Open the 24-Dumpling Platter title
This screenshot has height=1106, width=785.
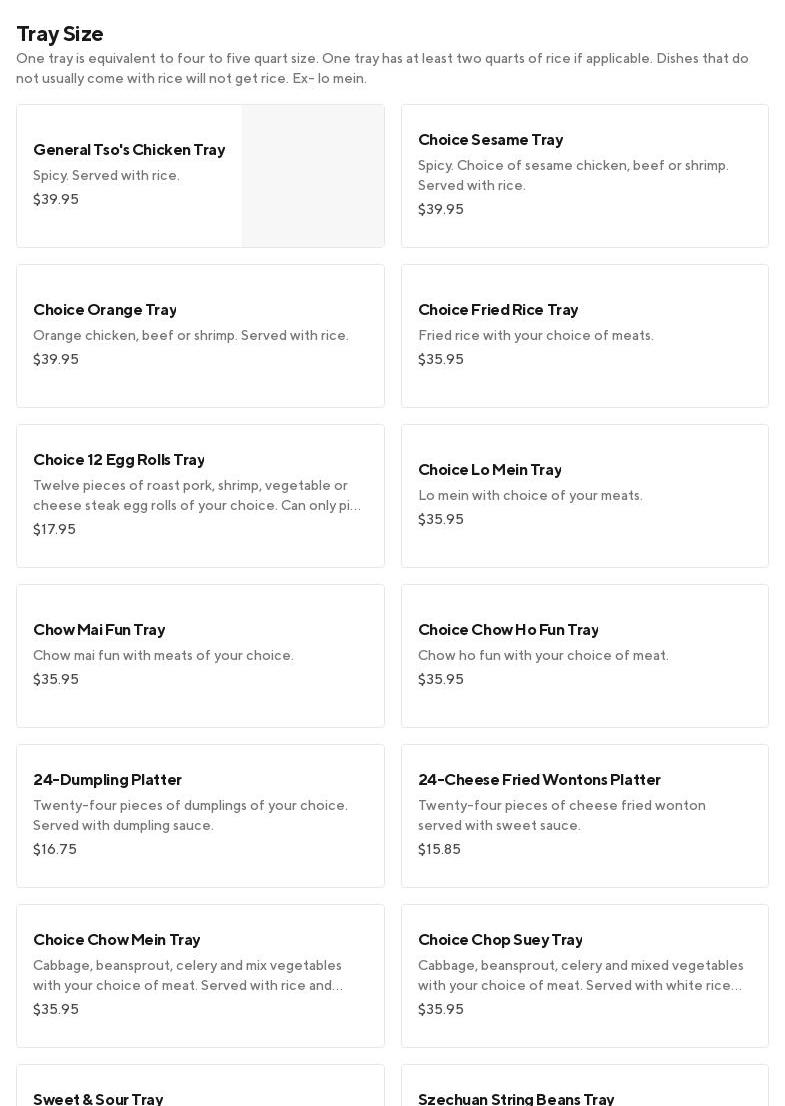click(x=107, y=780)
